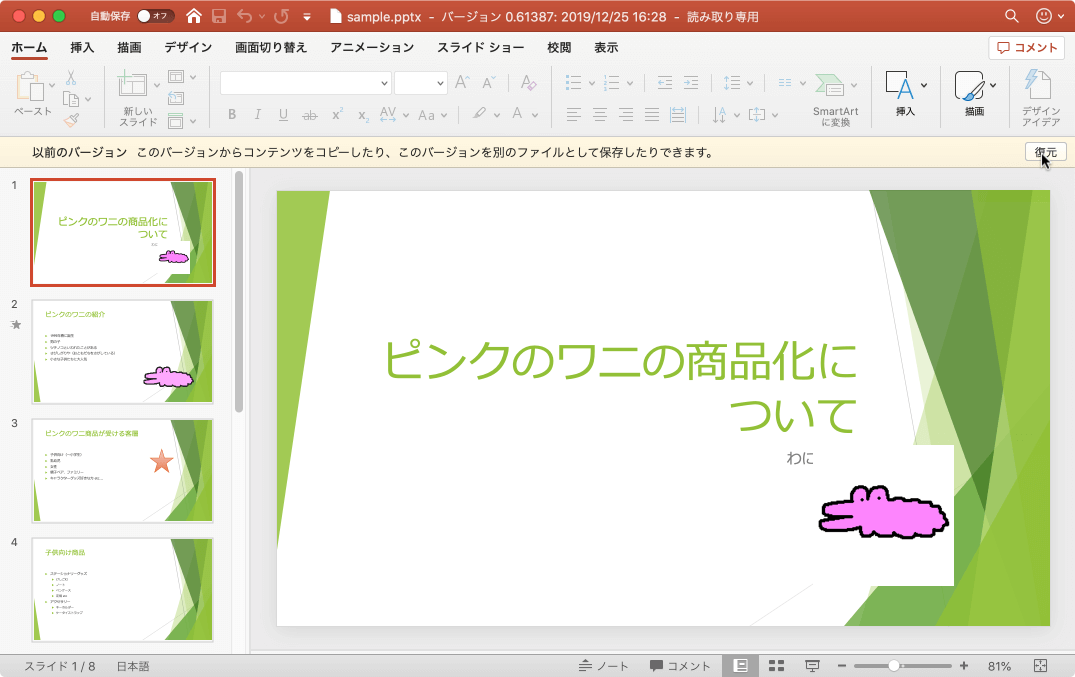Open the Insert (挿入) tab

click(x=82, y=47)
